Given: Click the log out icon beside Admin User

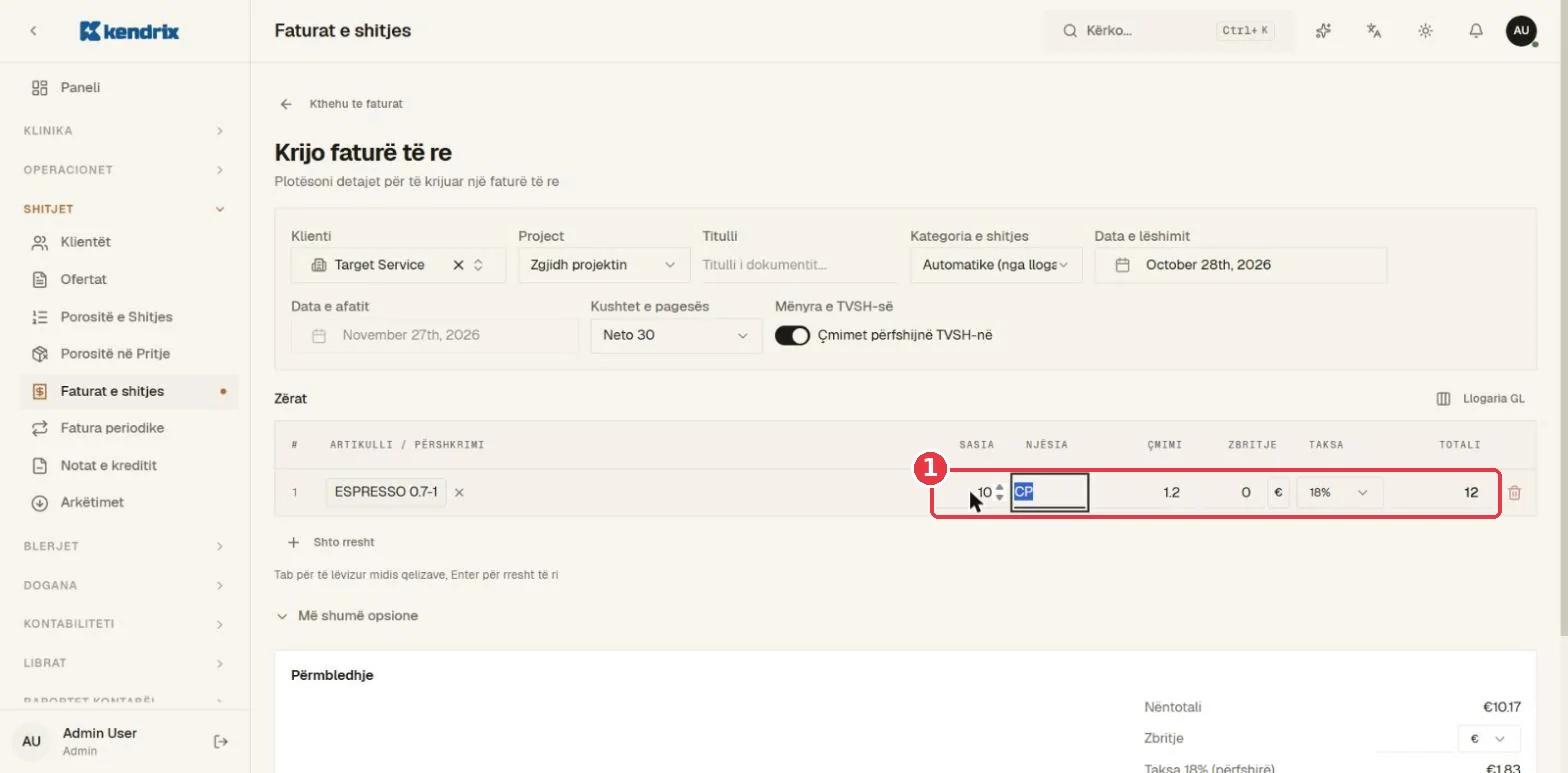Looking at the screenshot, I should click(x=221, y=741).
